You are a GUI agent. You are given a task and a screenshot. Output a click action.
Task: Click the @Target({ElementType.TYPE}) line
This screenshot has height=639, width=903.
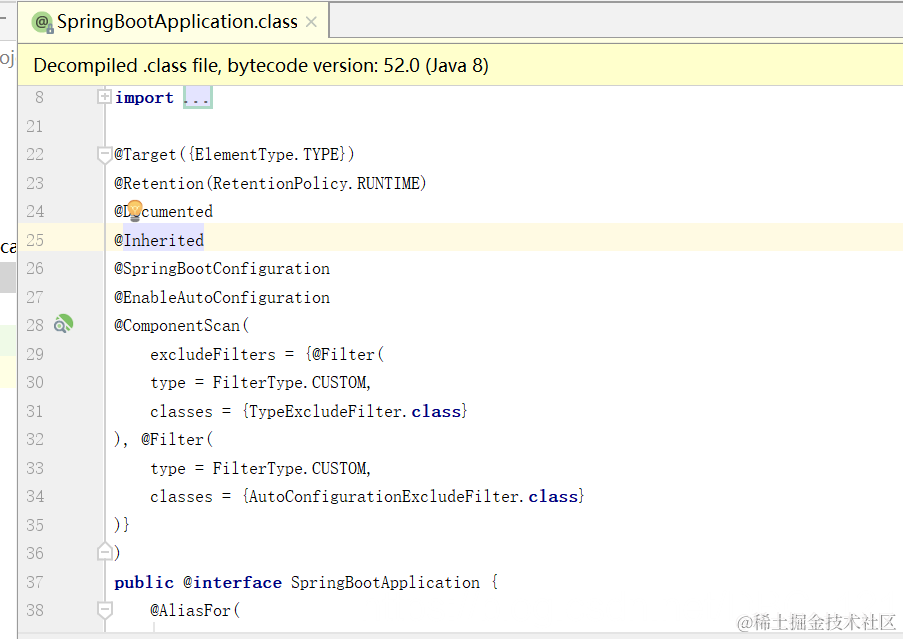point(234,155)
